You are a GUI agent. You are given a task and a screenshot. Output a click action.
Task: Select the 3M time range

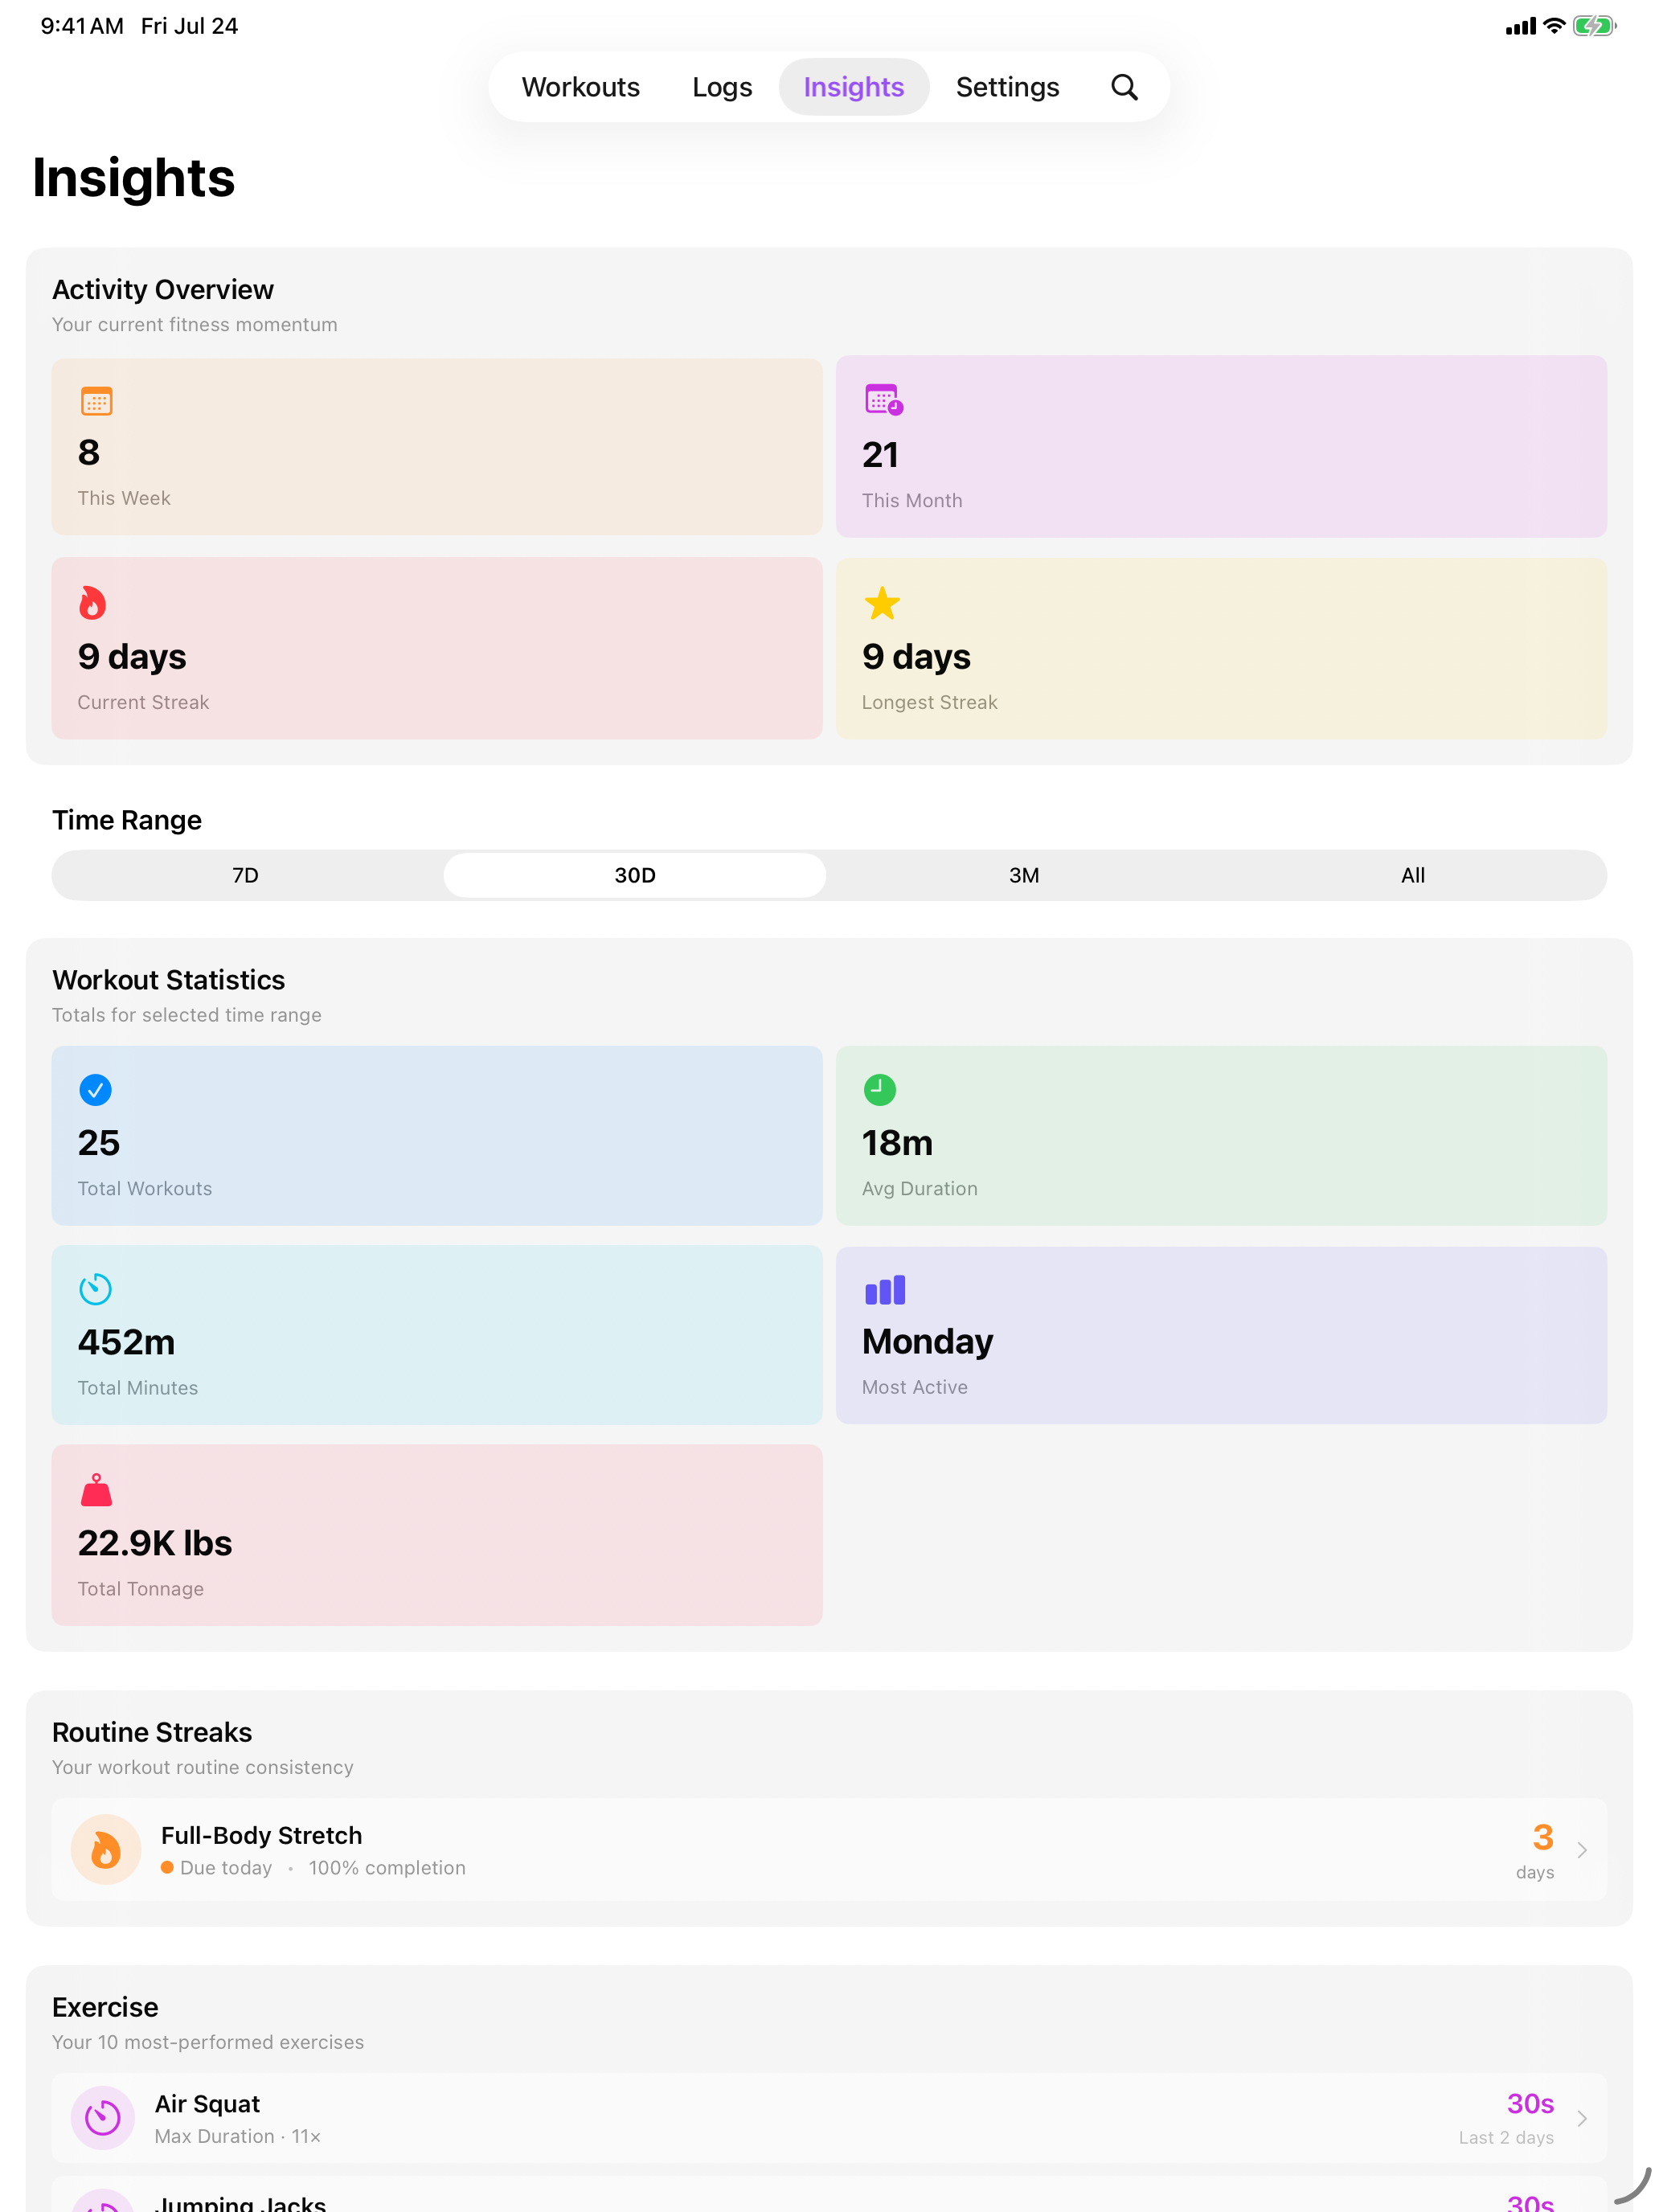pos(1023,875)
